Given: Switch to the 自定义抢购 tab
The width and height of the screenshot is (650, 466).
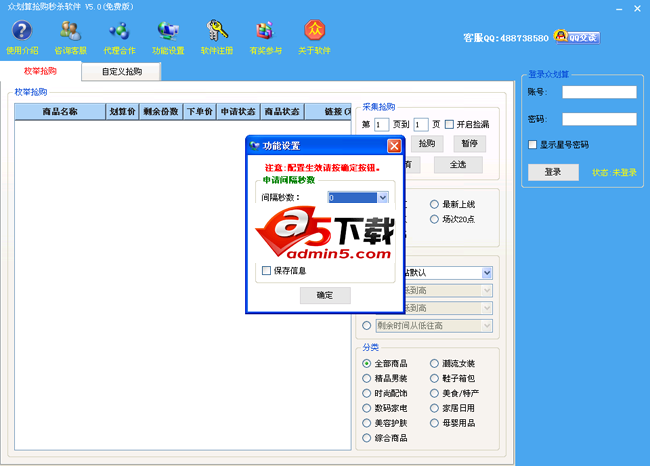Looking at the screenshot, I should (121, 72).
